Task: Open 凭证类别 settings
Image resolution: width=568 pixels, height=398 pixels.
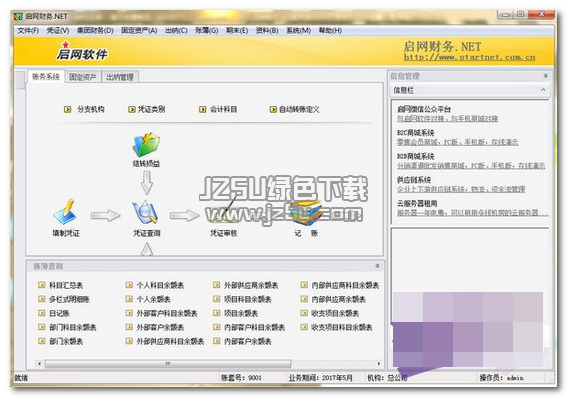Action: pos(147,109)
